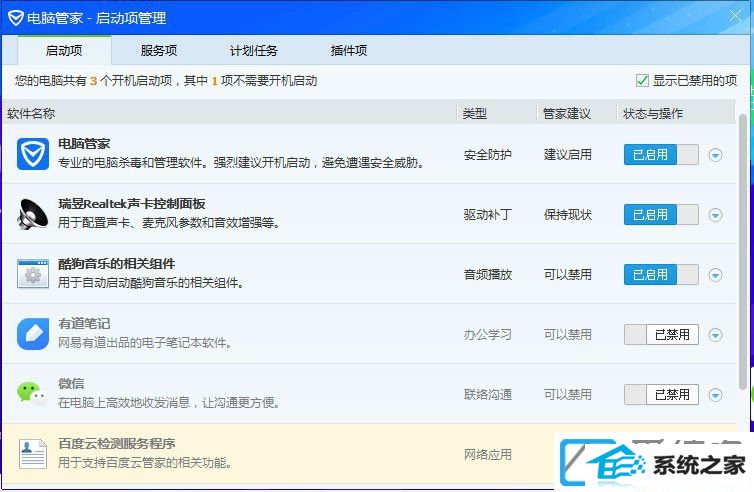Open dropdown arrow for 微信 row
This screenshot has width=754, height=492.
point(716,395)
